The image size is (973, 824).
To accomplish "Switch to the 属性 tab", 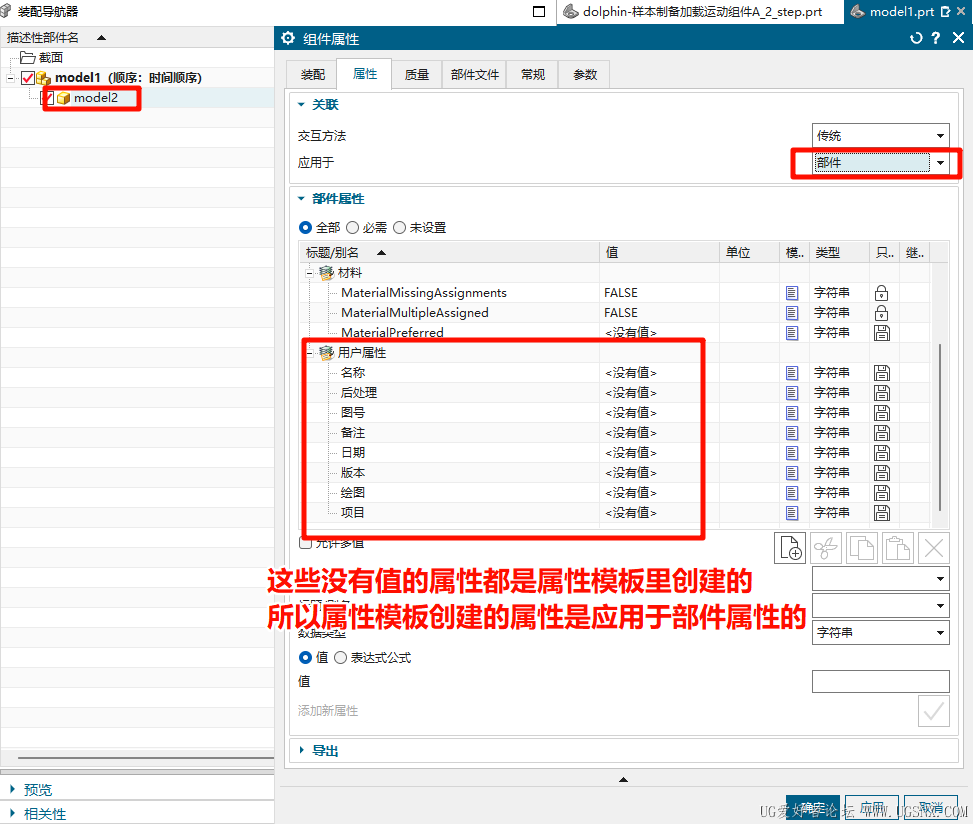I will click(x=364, y=74).
